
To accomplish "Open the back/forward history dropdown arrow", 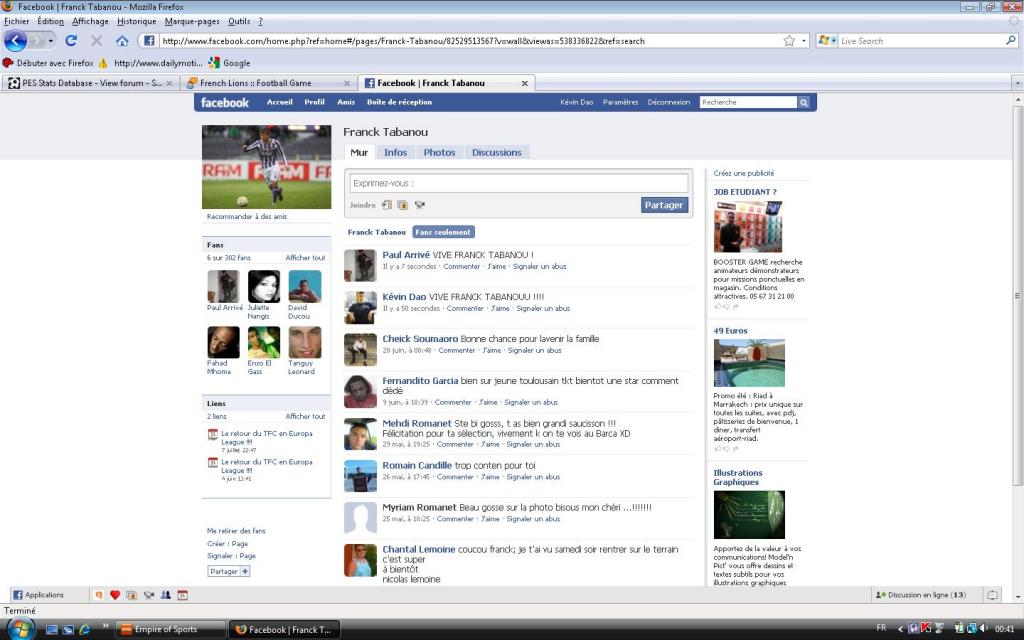I will (x=50, y=41).
